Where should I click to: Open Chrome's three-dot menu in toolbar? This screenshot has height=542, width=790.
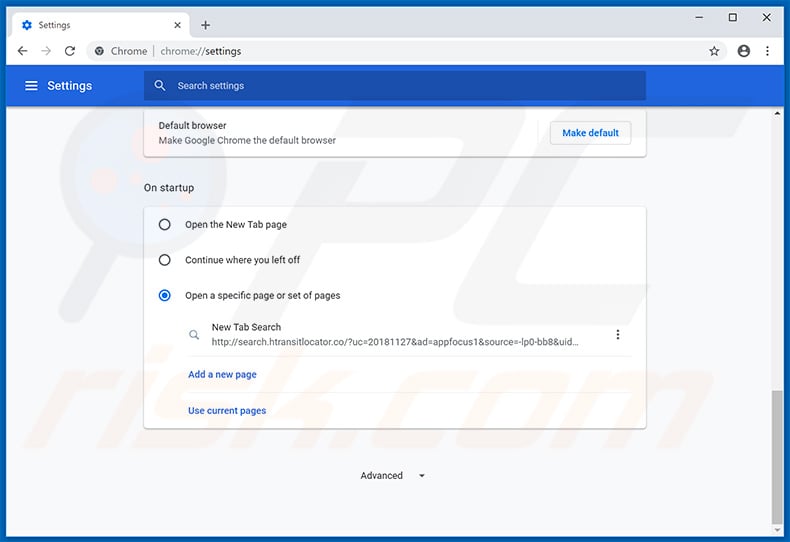tap(767, 51)
